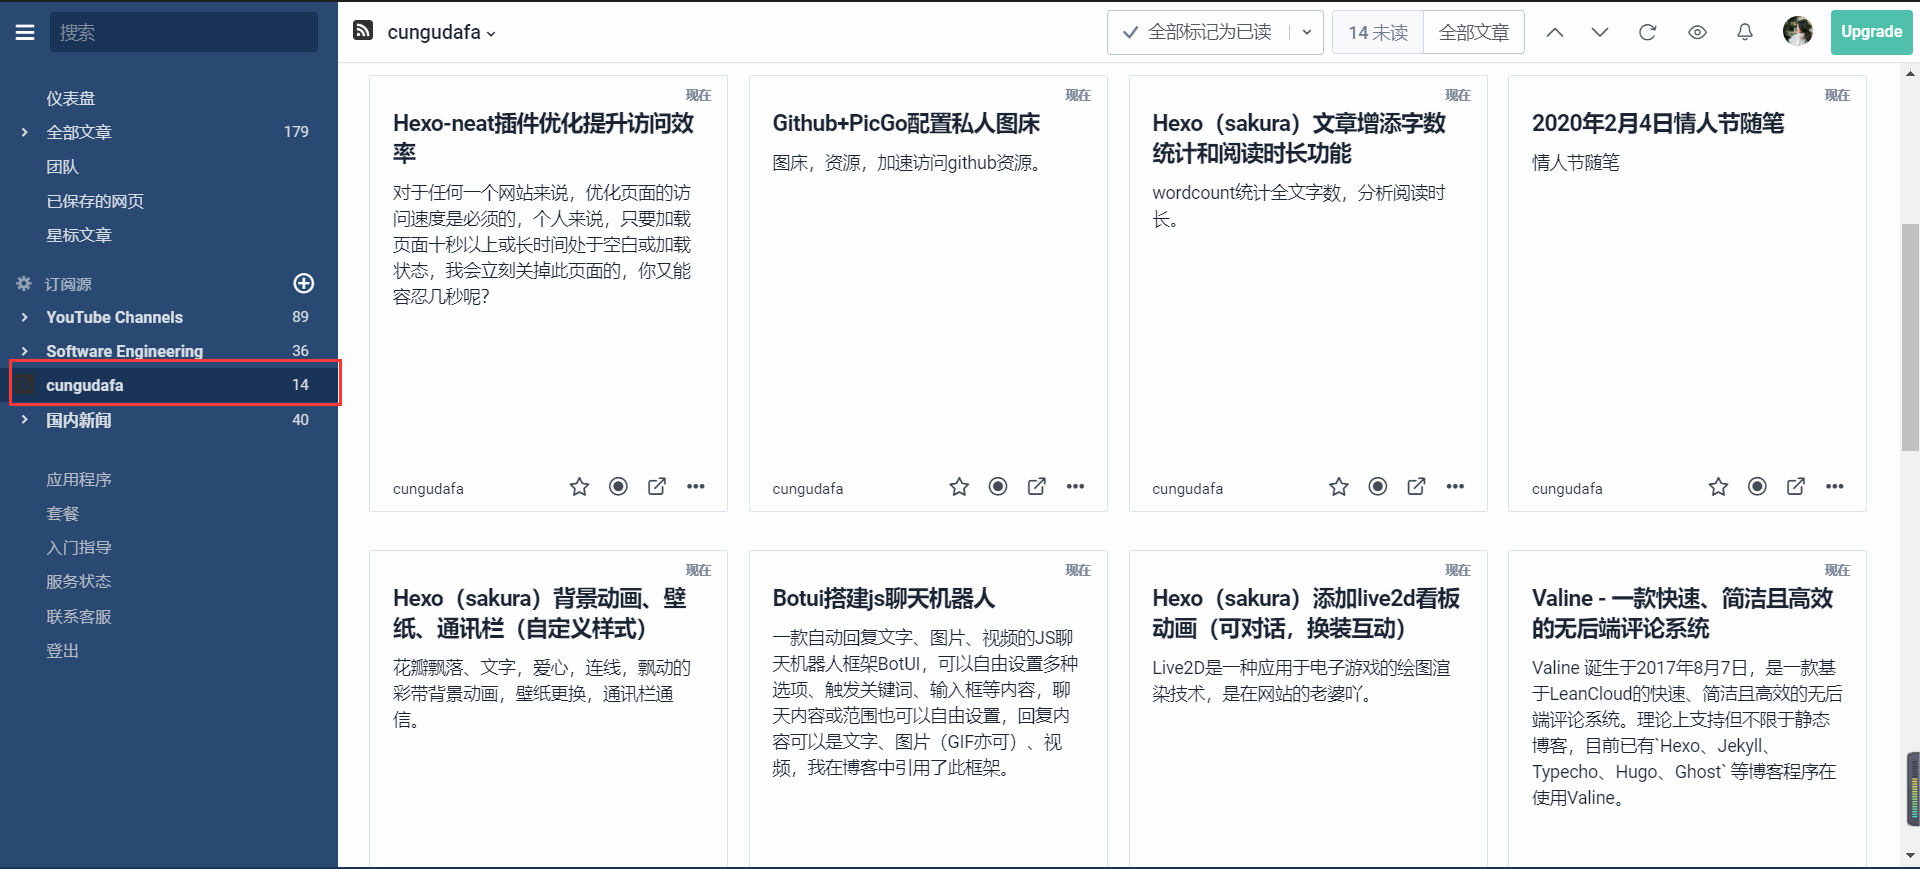
Task: Open 联系客服 link in sidebar
Action: [x=79, y=616]
